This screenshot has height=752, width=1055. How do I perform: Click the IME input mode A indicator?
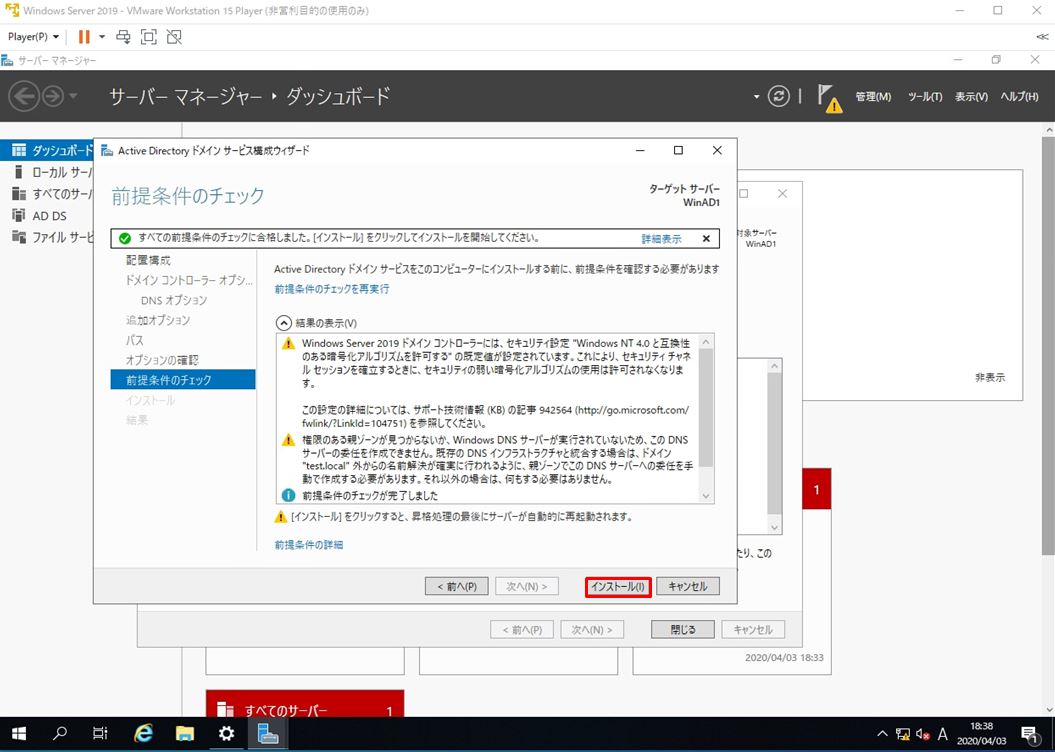pos(943,734)
